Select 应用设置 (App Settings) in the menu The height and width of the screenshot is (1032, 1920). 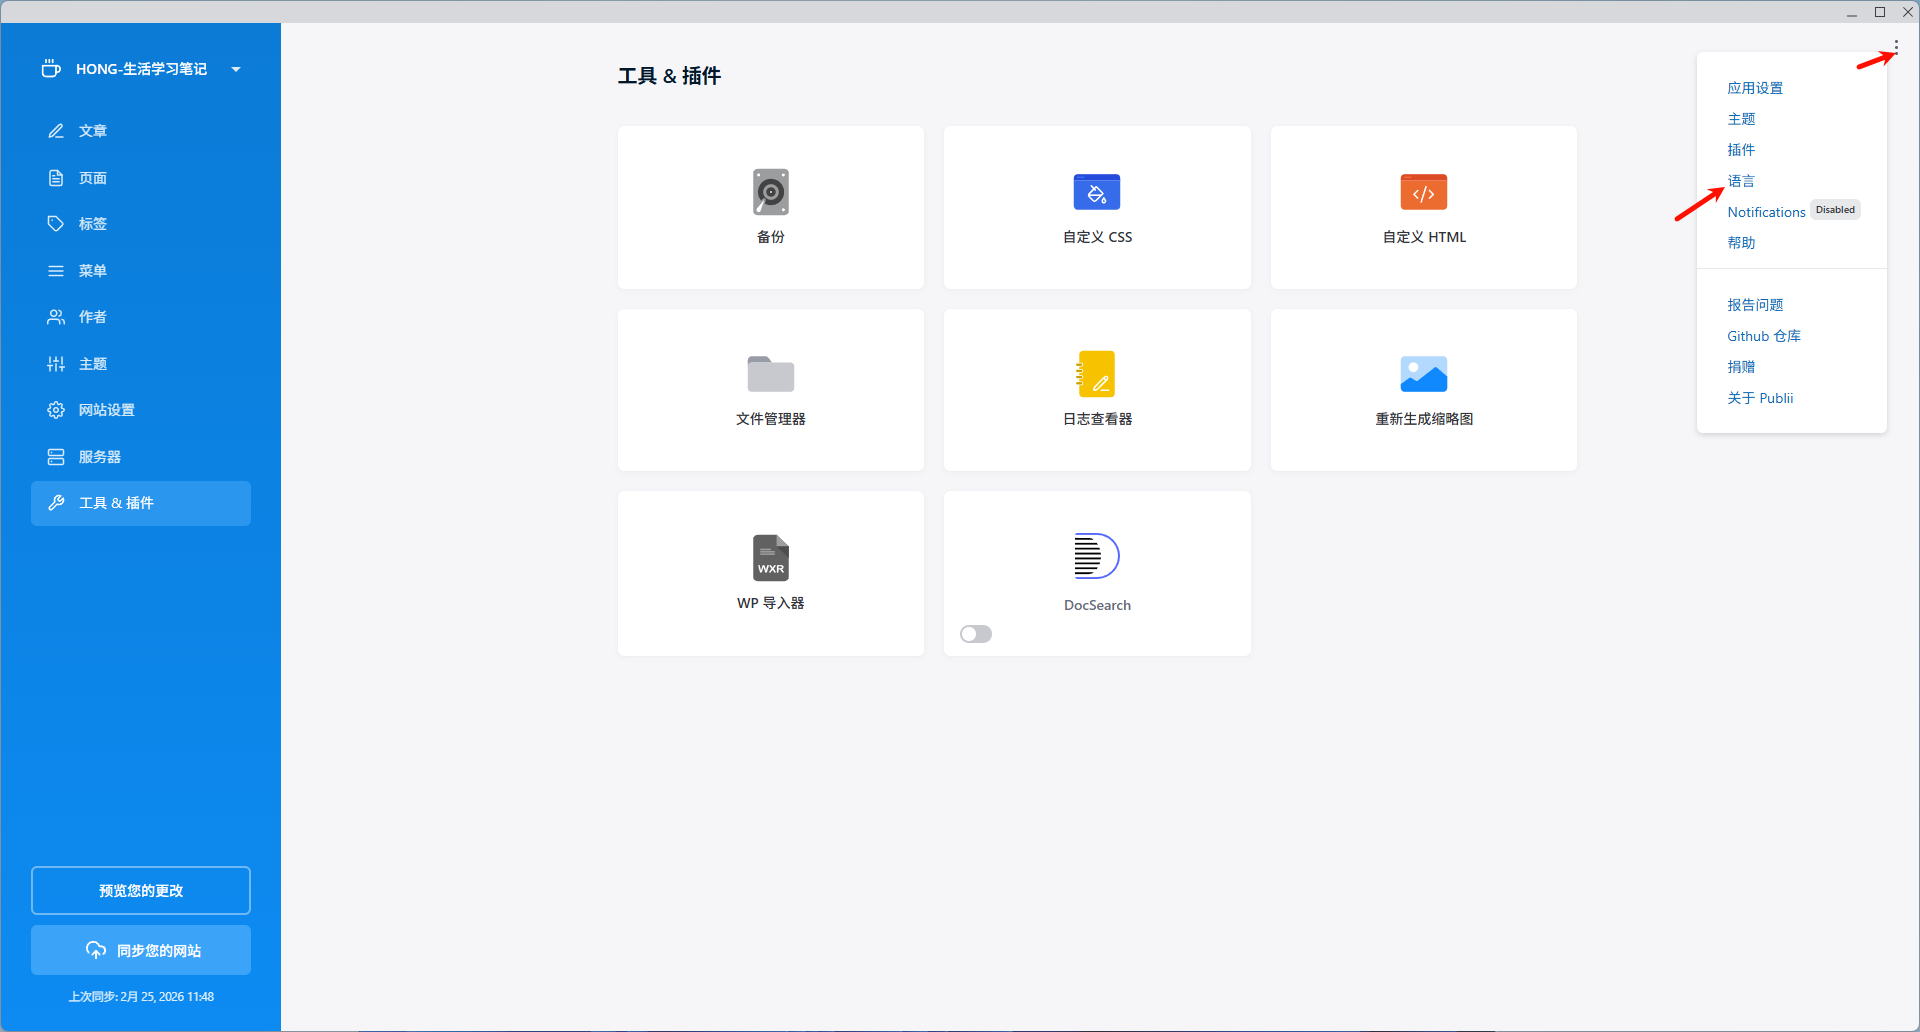click(1755, 88)
